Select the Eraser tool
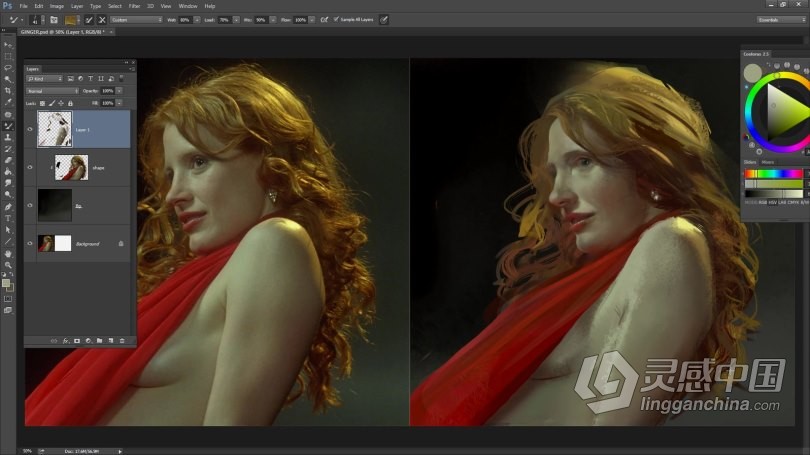The width and height of the screenshot is (810, 455). 8,160
